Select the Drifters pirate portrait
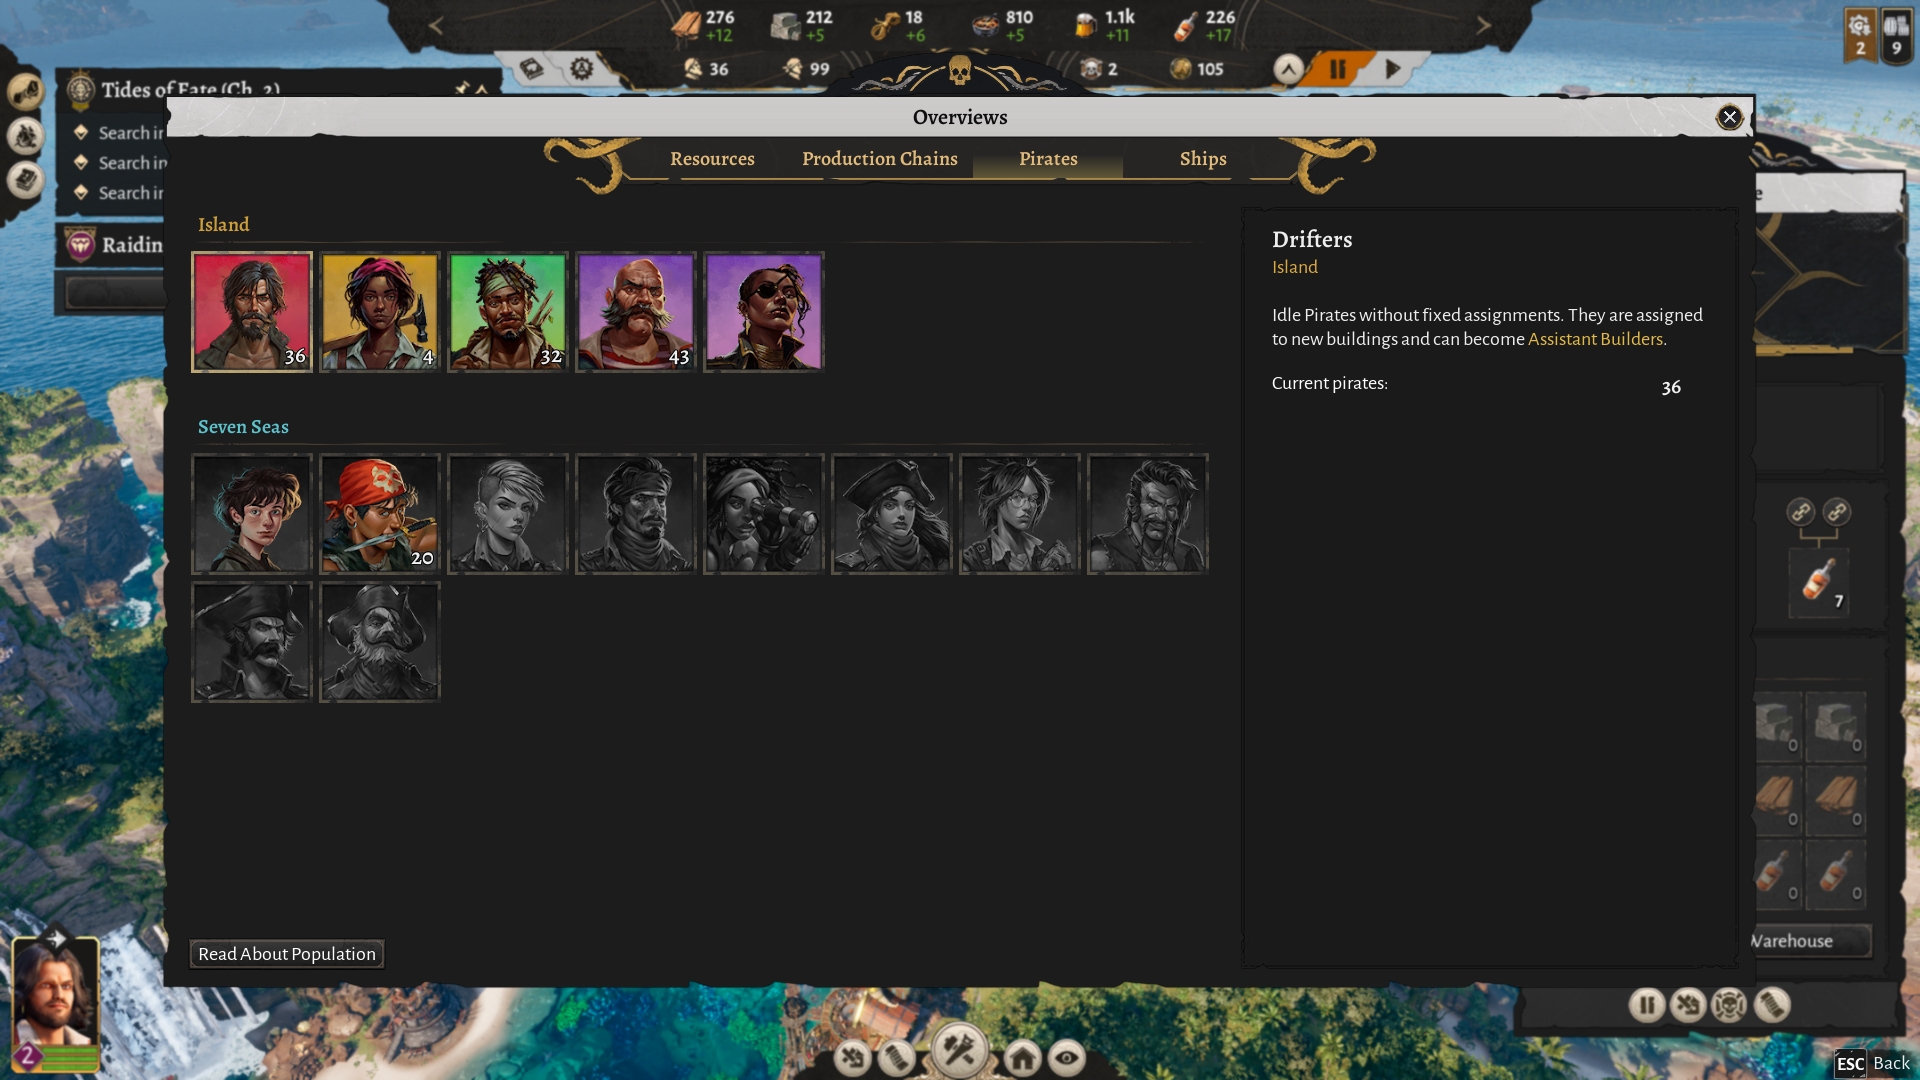The height and width of the screenshot is (1080, 1920). (252, 312)
